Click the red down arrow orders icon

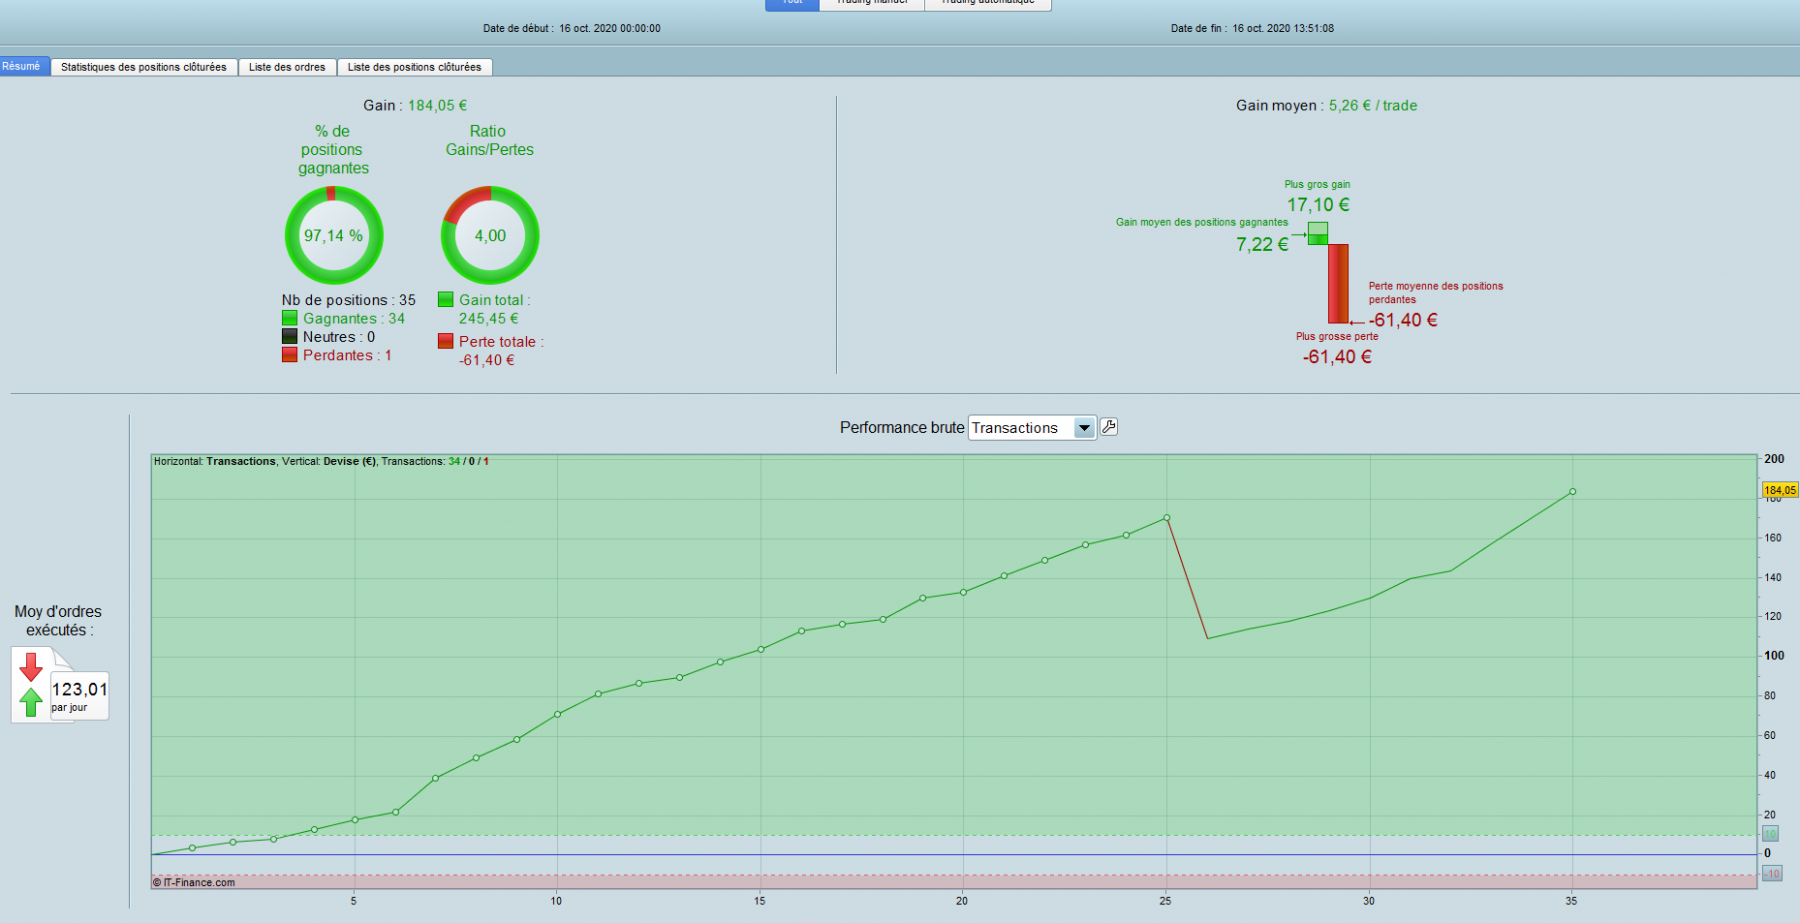[x=31, y=667]
